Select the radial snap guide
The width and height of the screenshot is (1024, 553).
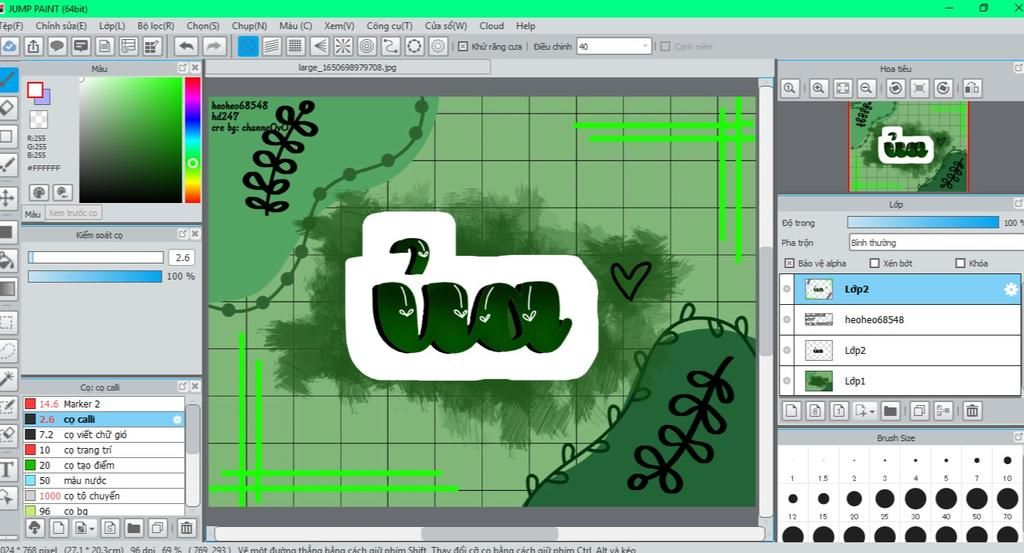coord(343,46)
